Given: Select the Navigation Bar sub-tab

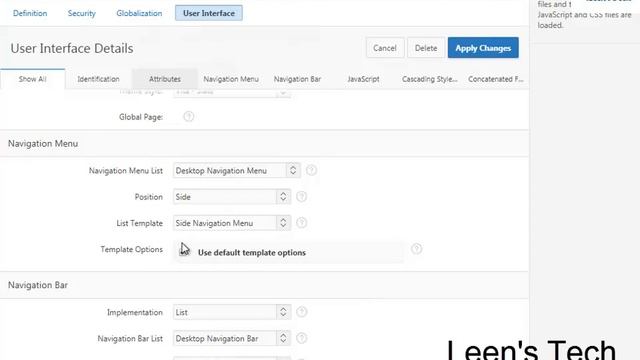Looking at the screenshot, I should click(297, 79).
